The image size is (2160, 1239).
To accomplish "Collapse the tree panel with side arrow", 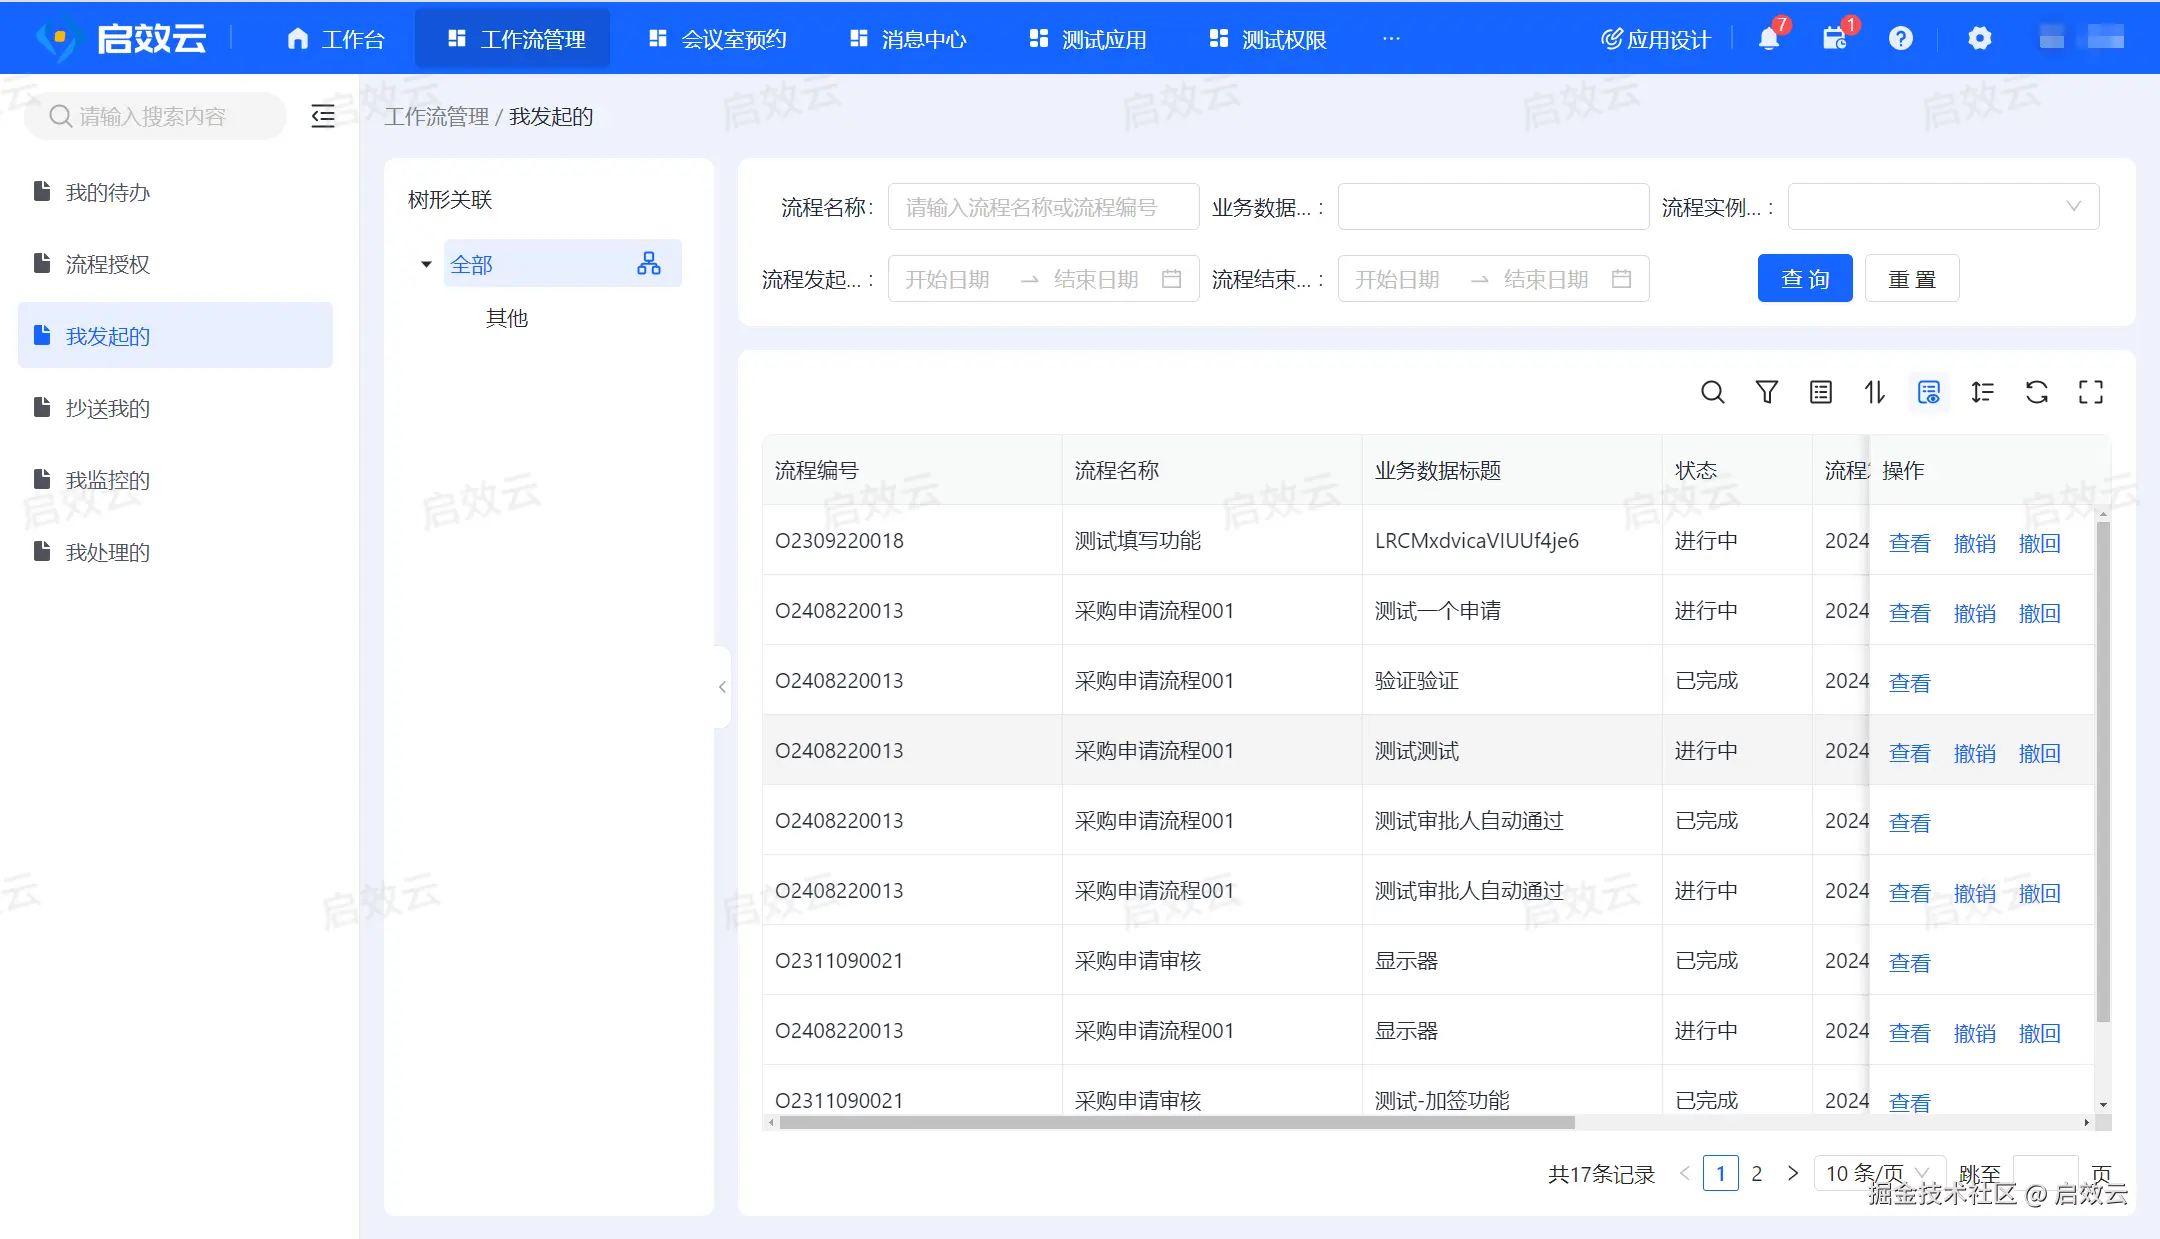I will (722, 687).
